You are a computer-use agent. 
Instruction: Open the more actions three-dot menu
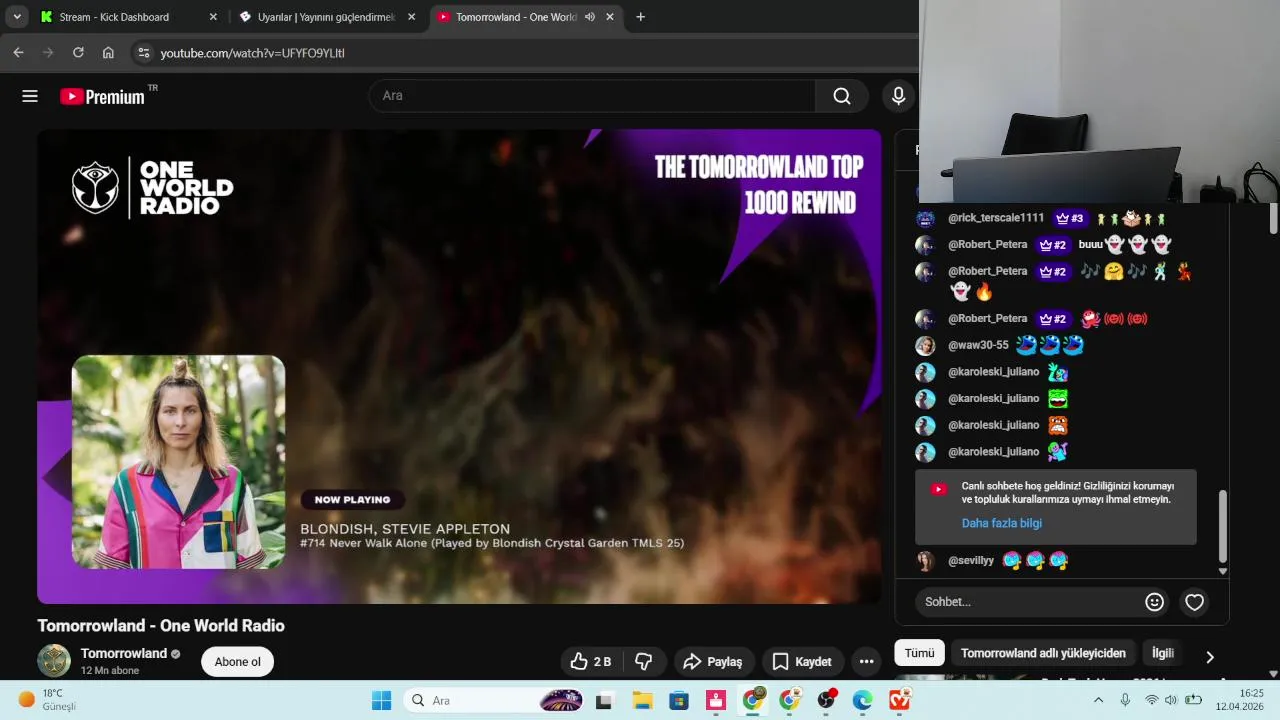(x=867, y=662)
